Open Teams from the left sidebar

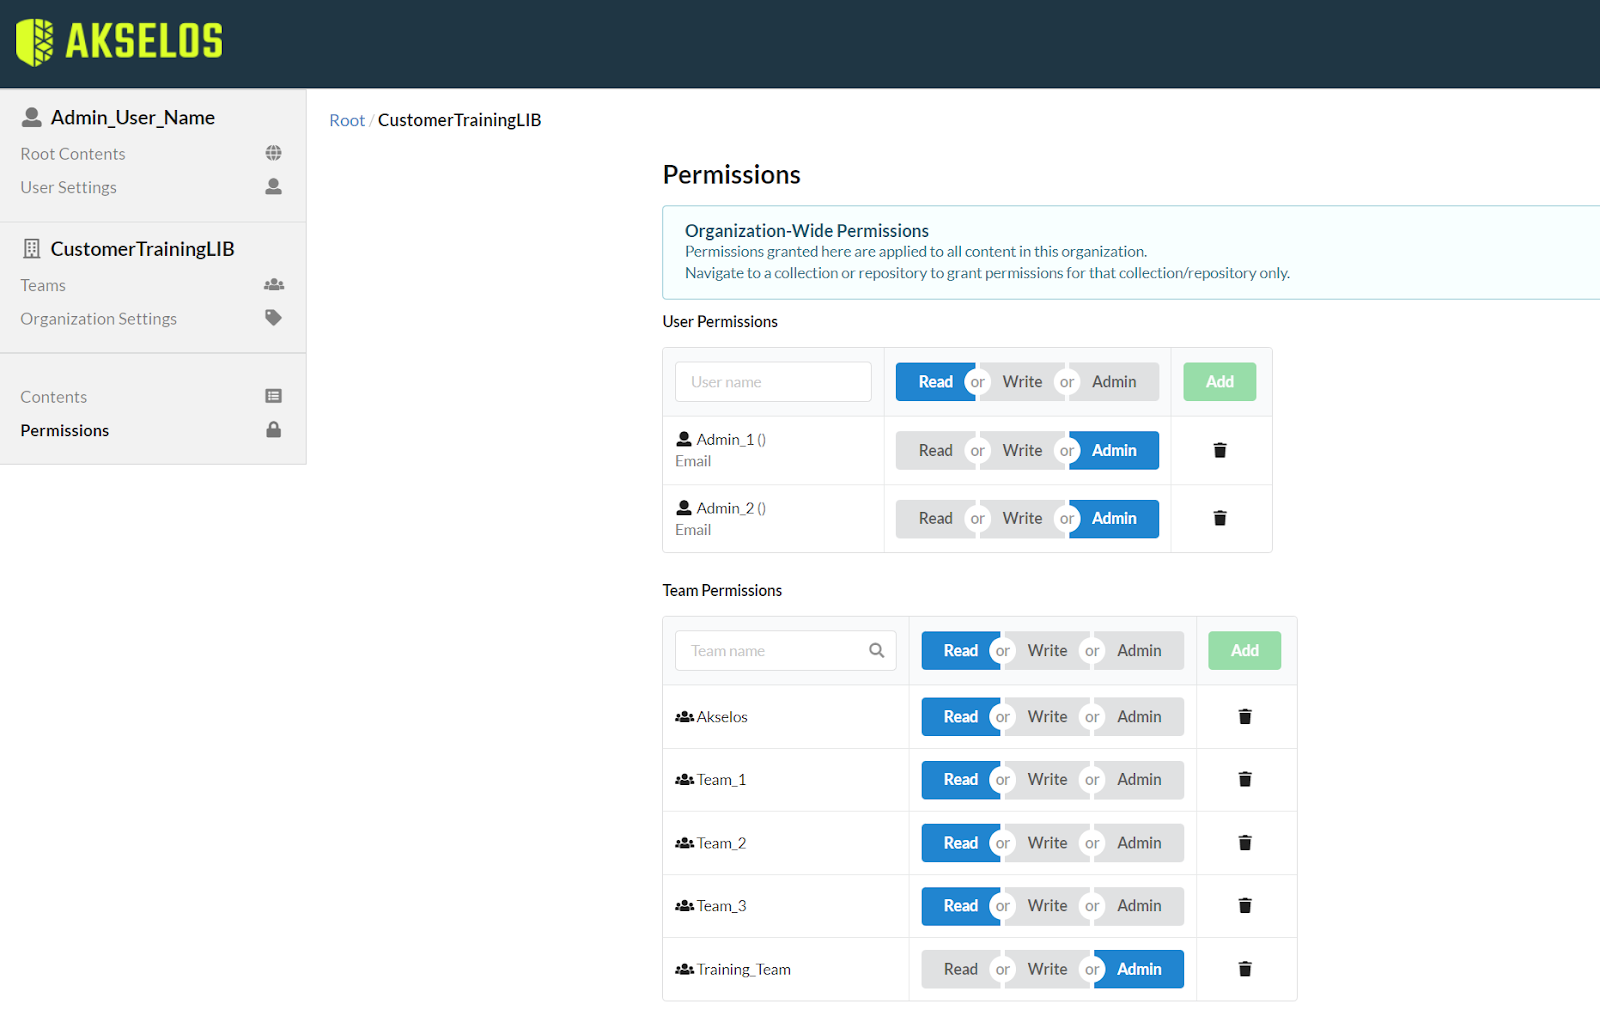click(42, 284)
